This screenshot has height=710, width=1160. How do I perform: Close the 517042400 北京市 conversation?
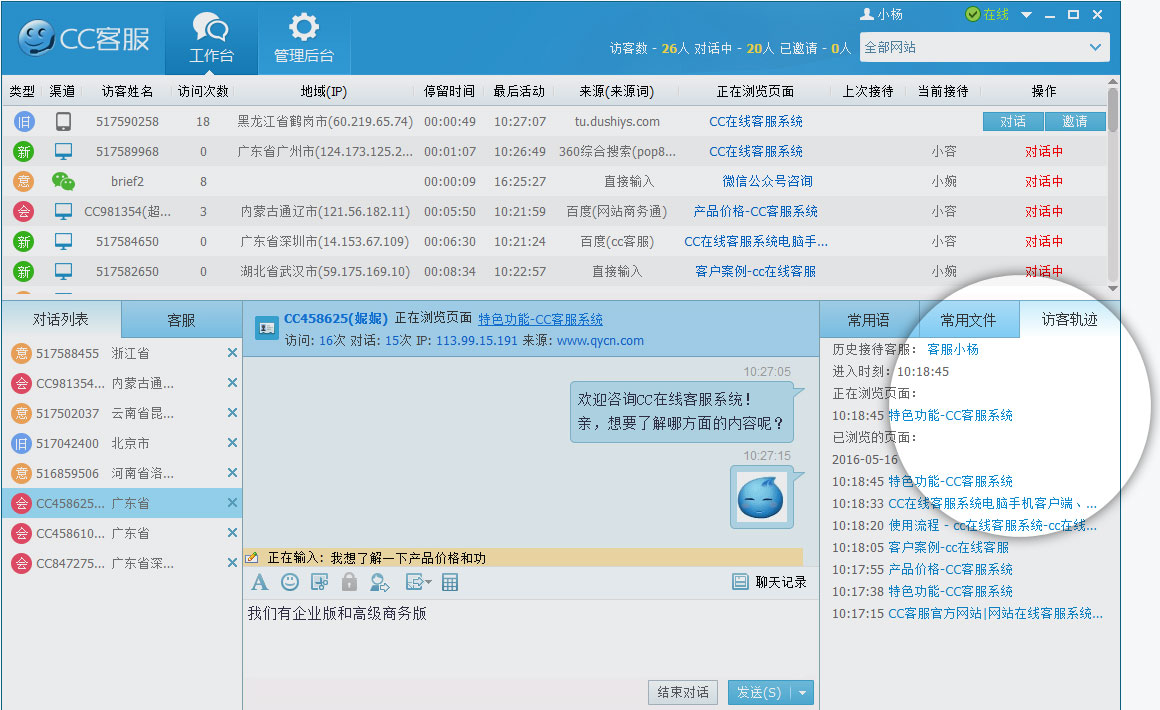[x=232, y=443]
